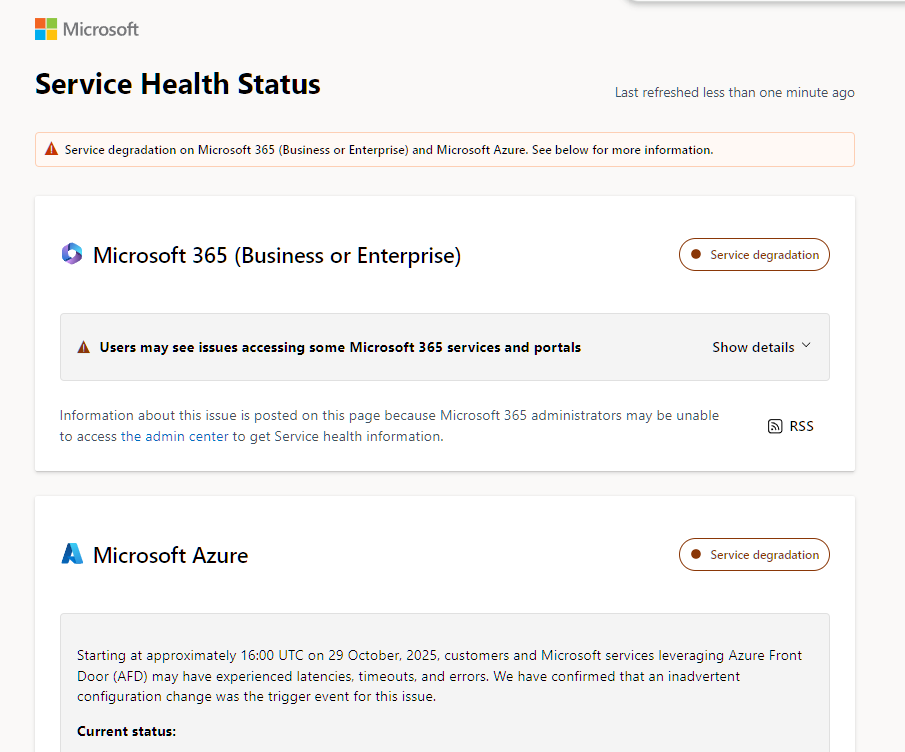Expand the "Users may see issues" issue row
The height and width of the screenshot is (752, 905).
pyautogui.click(x=340, y=347)
